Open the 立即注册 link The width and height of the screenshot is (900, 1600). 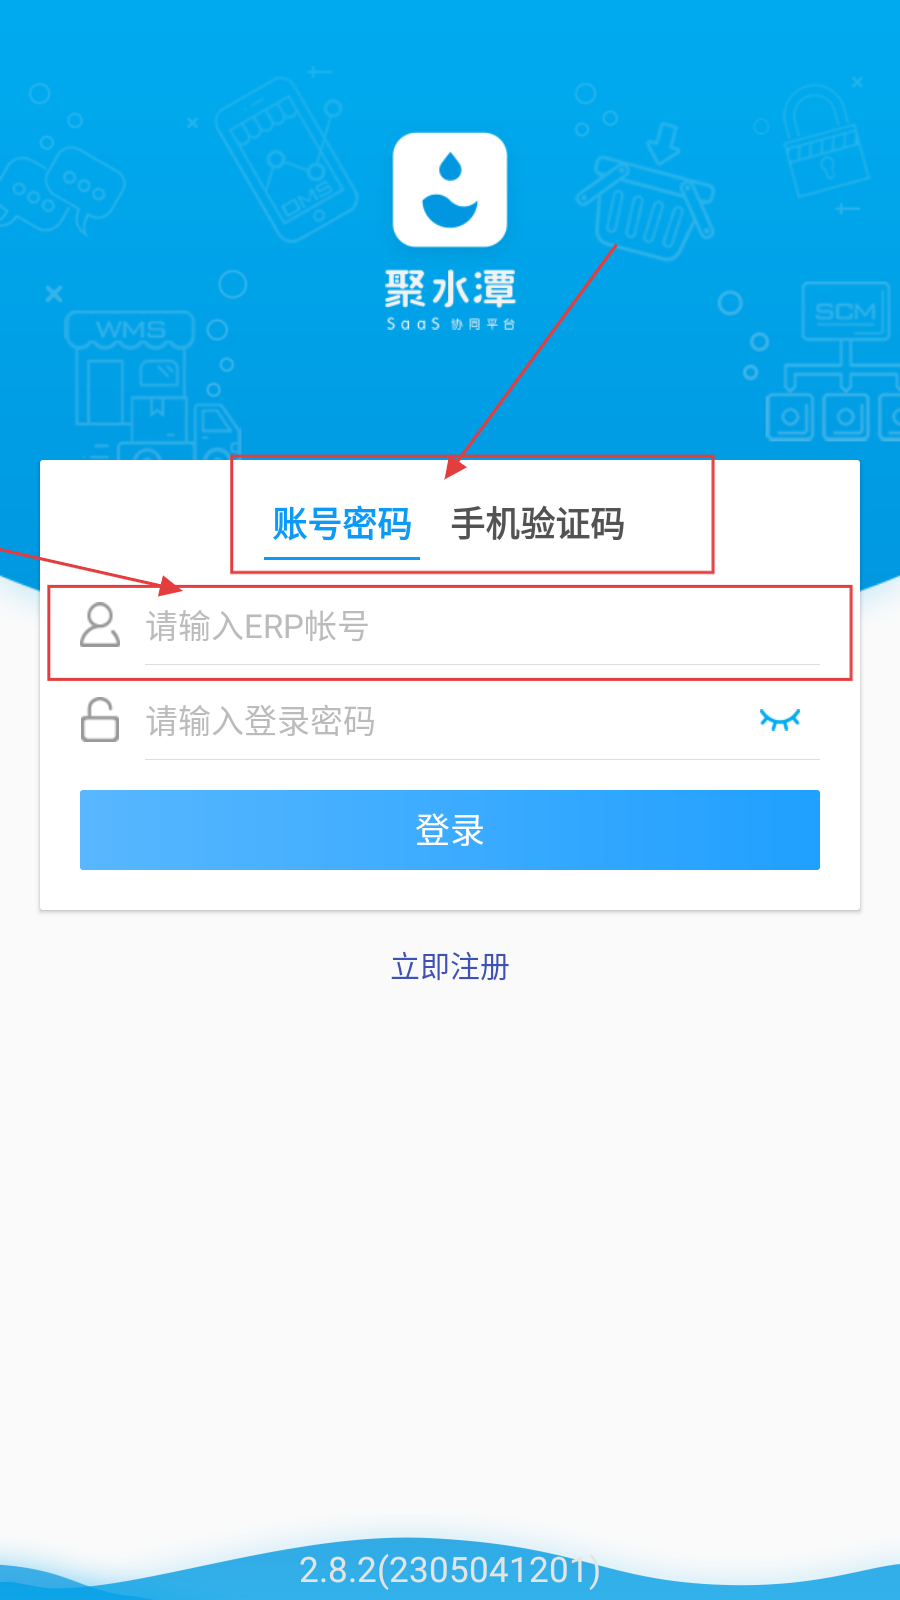450,967
